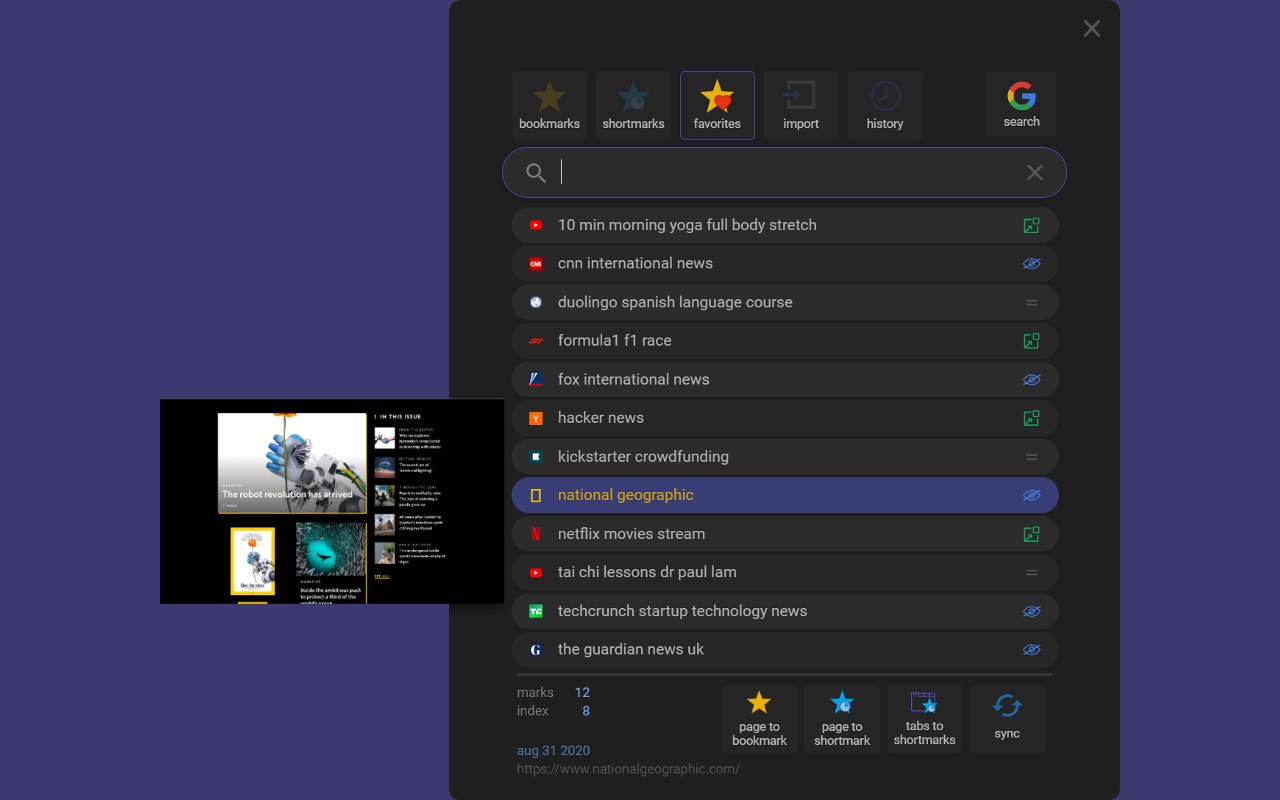Open 10 min morning yoga bookmark

785,225
